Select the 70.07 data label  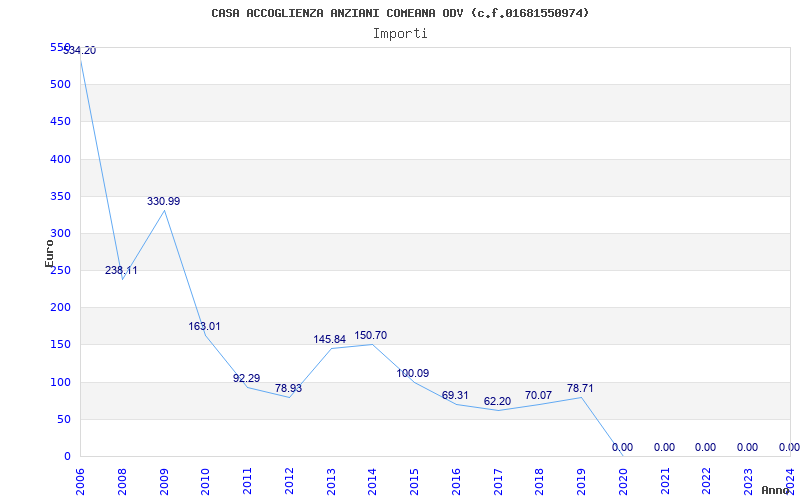538,395
